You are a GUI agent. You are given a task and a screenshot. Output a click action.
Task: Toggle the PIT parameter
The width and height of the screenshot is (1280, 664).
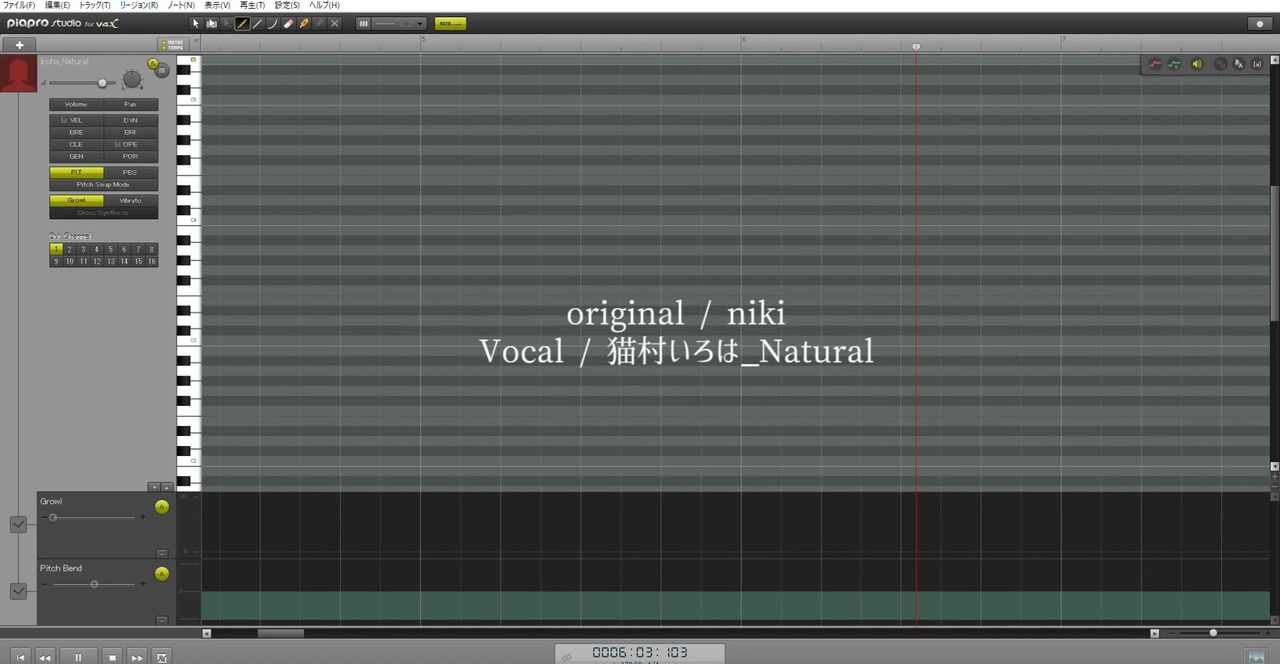tap(76, 172)
